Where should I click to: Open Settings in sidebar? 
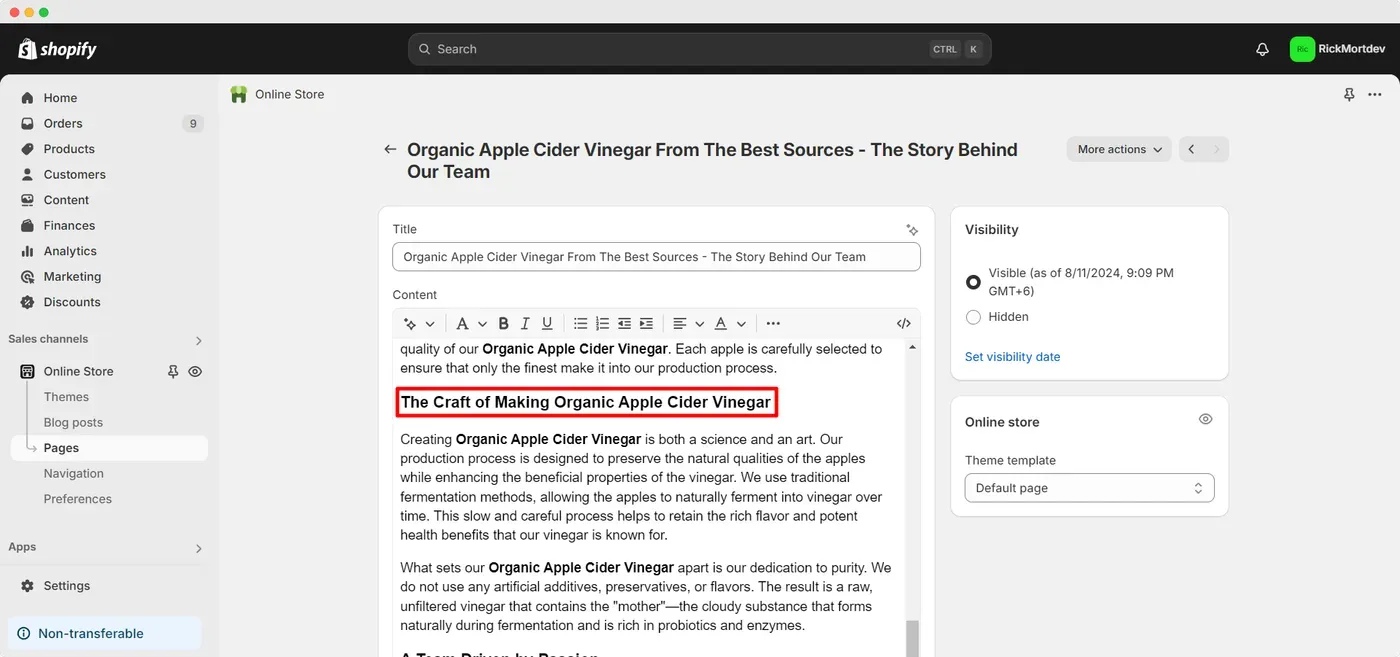[66, 586]
